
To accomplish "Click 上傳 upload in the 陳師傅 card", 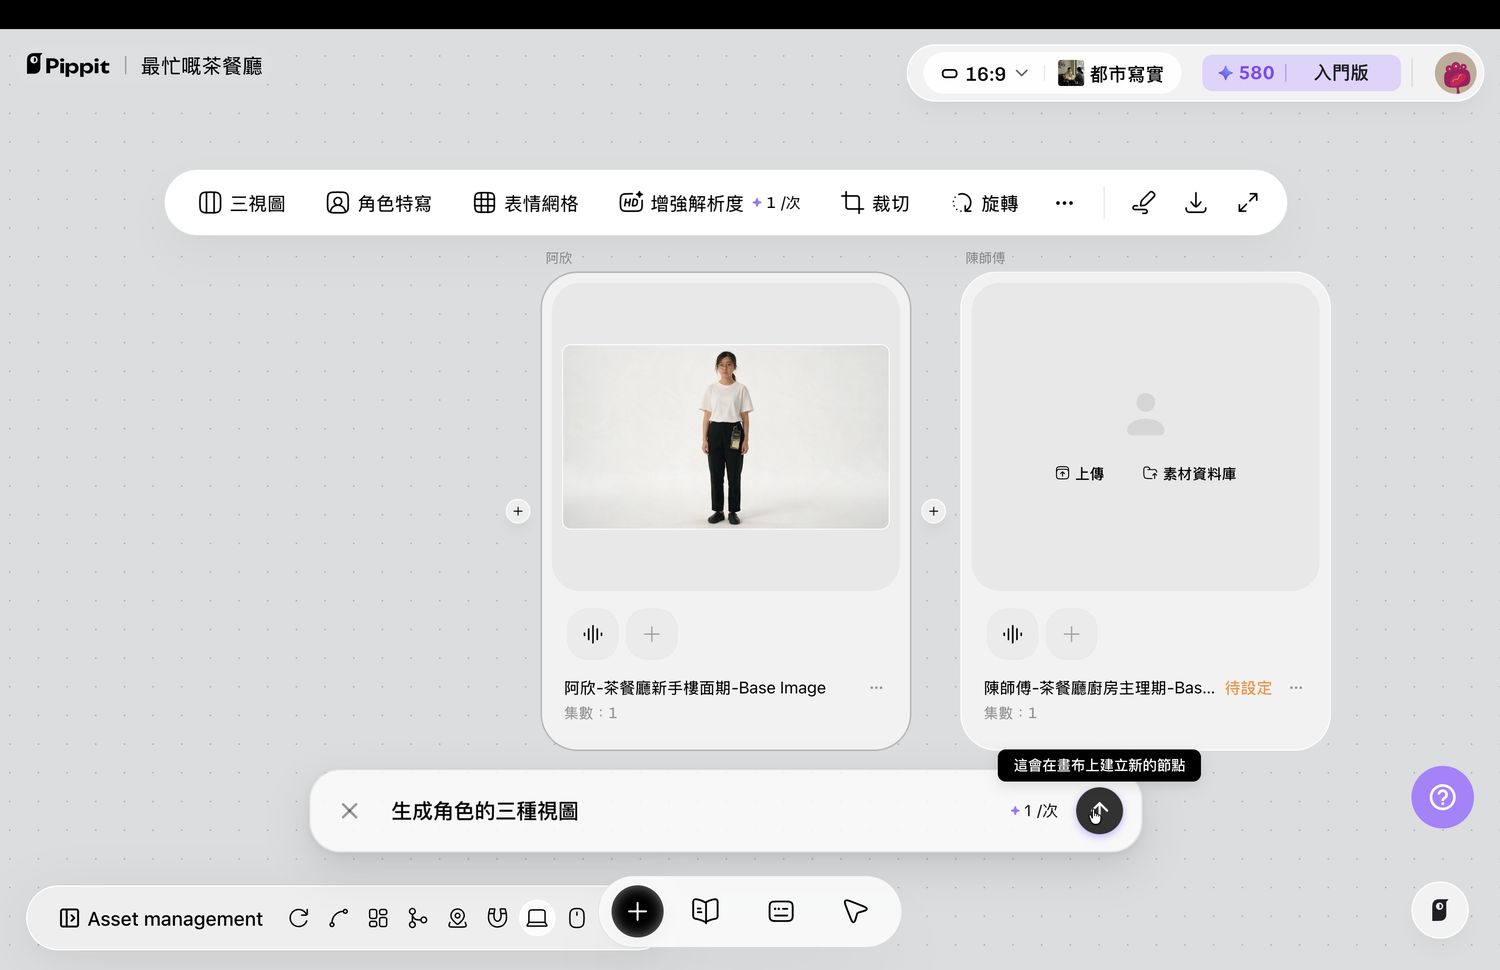I will coord(1080,474).
